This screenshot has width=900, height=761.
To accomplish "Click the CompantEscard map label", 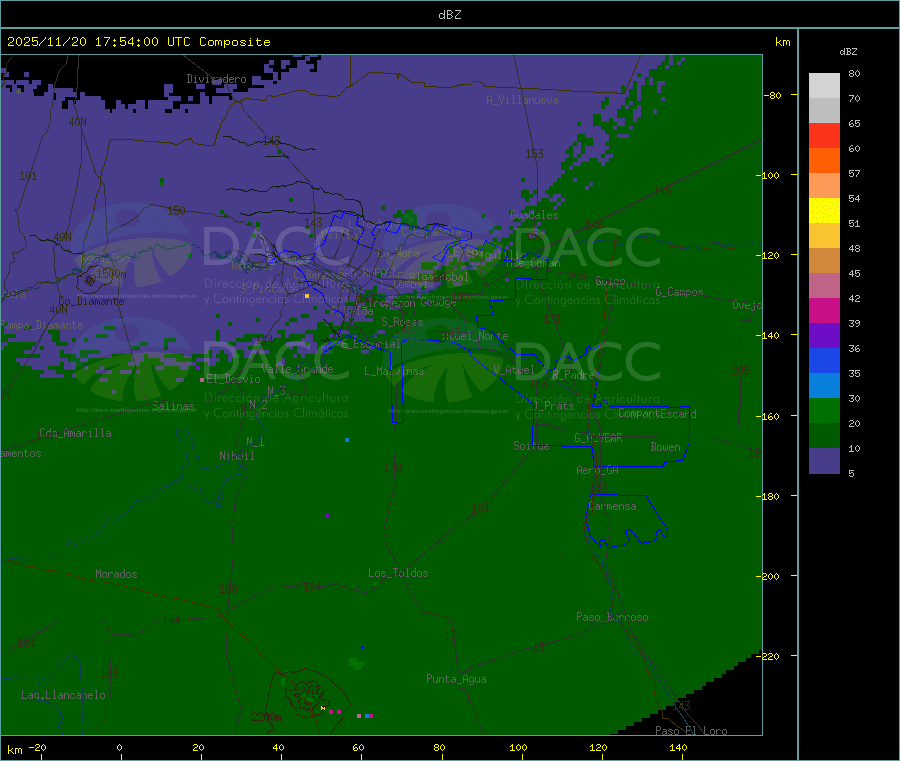I will [657, 414].
